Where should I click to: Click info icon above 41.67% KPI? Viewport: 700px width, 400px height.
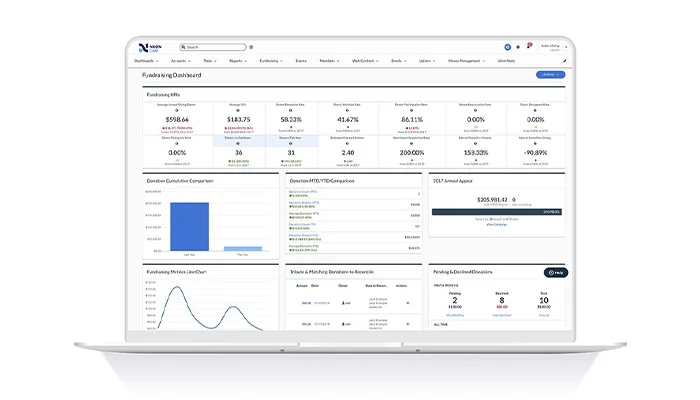pos(347,110)
